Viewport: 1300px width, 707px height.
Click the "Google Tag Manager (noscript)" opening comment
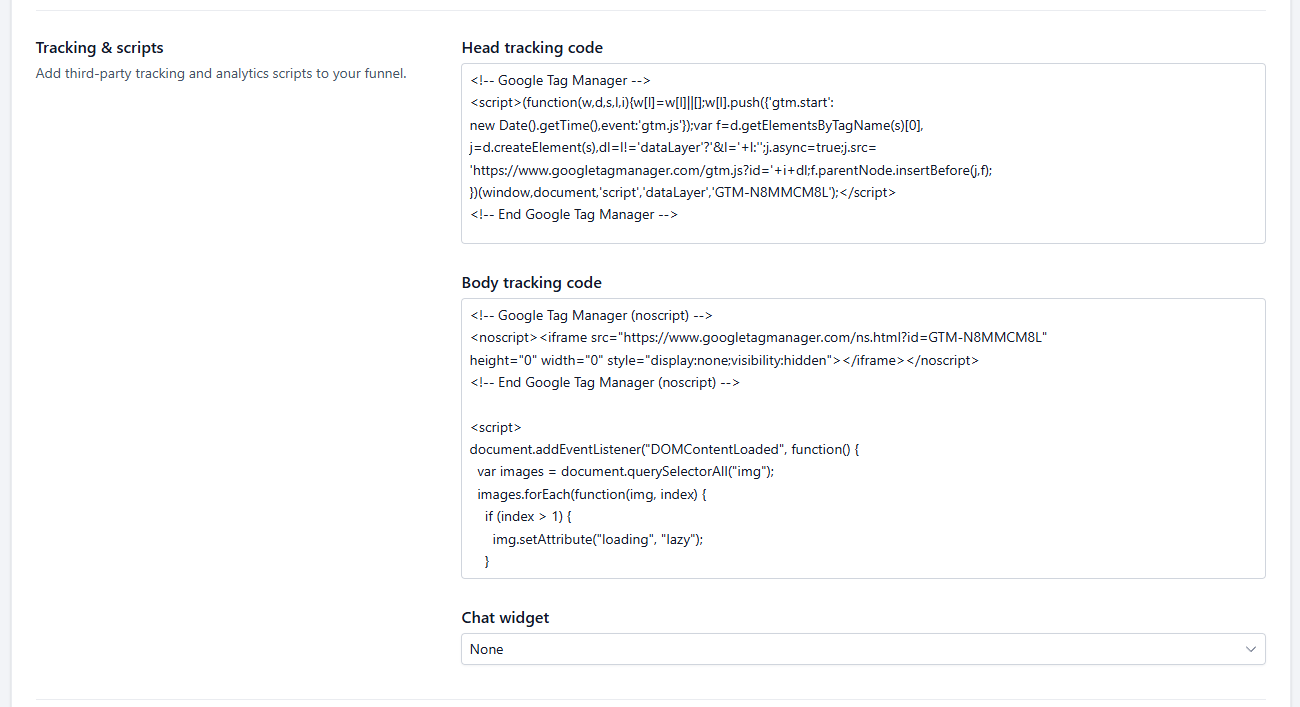[x=591, y=315]
